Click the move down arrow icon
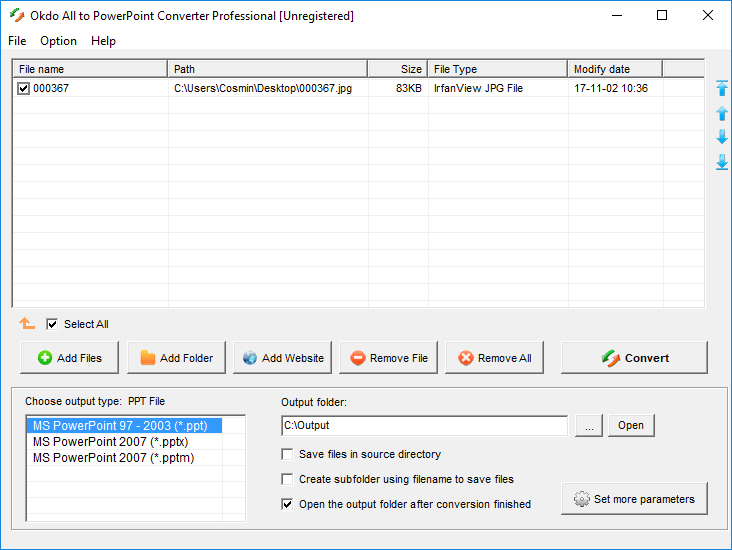 coord(722,137)
